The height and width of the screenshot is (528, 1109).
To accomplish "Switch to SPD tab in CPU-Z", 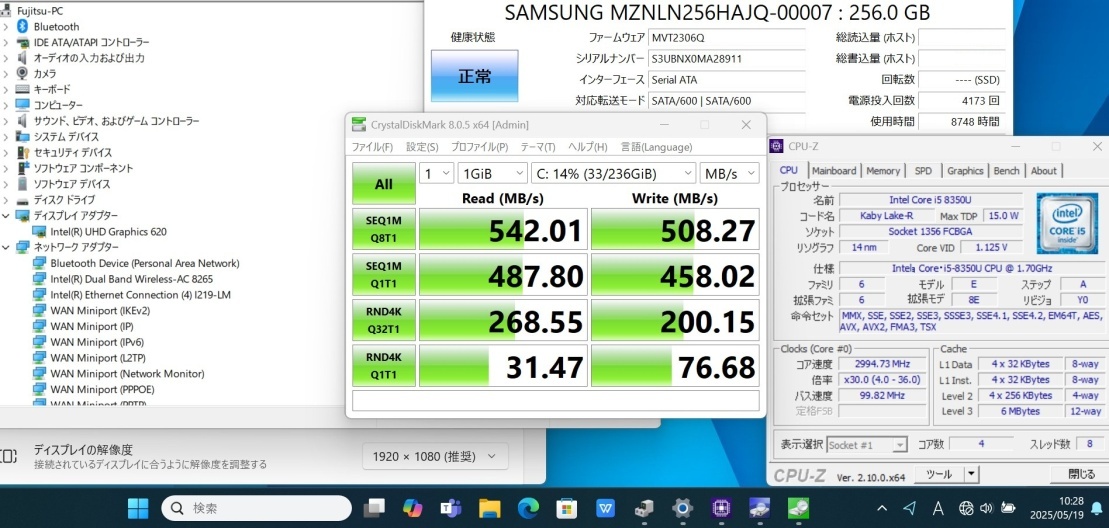I will point(923,170).
